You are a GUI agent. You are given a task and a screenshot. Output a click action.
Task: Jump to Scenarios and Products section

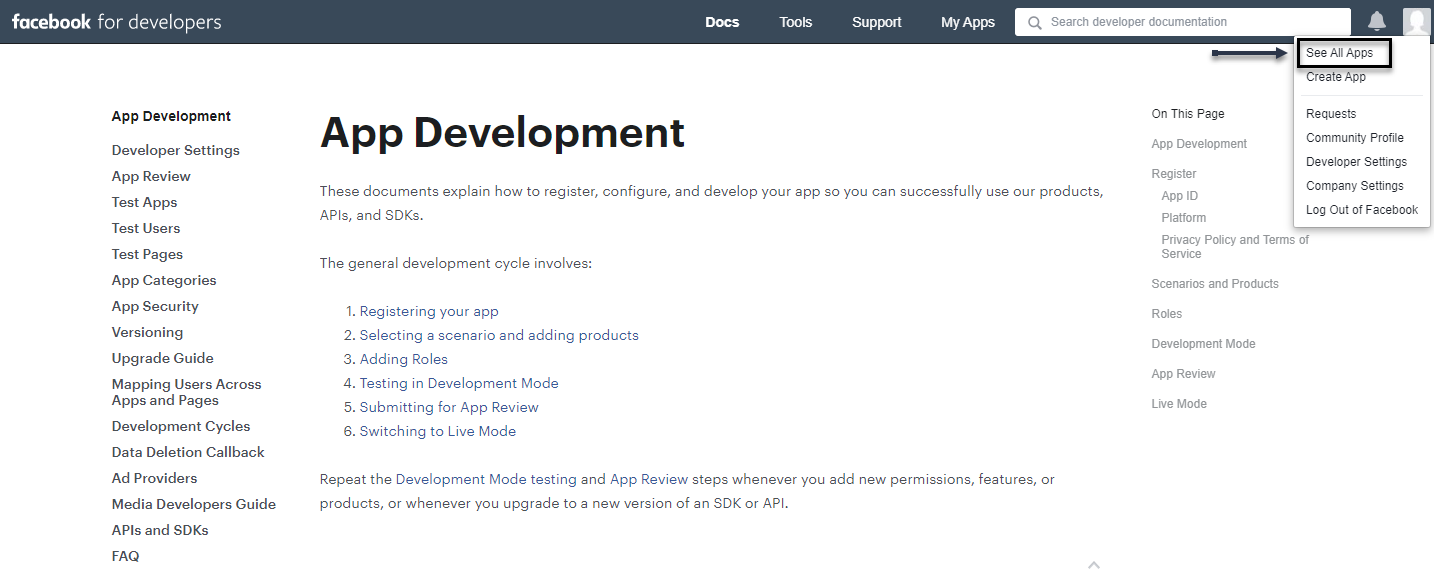1215,284
